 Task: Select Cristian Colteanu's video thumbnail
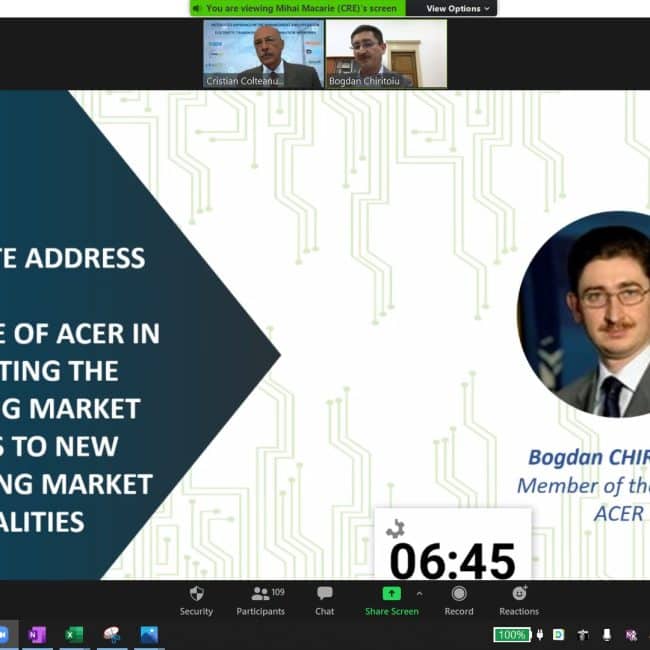(263, 54)
